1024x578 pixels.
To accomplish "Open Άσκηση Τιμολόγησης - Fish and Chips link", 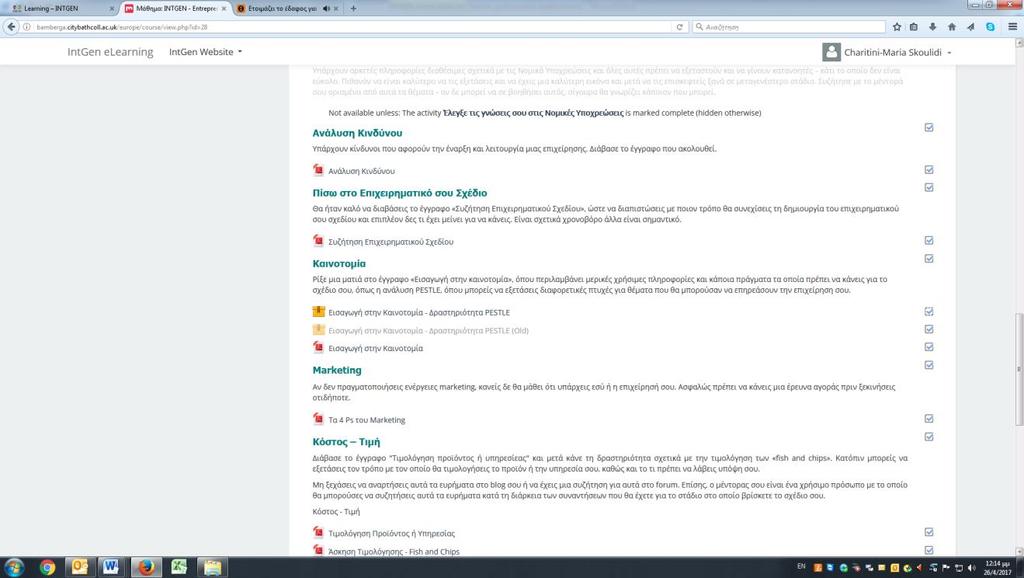I will pos(394,551).
